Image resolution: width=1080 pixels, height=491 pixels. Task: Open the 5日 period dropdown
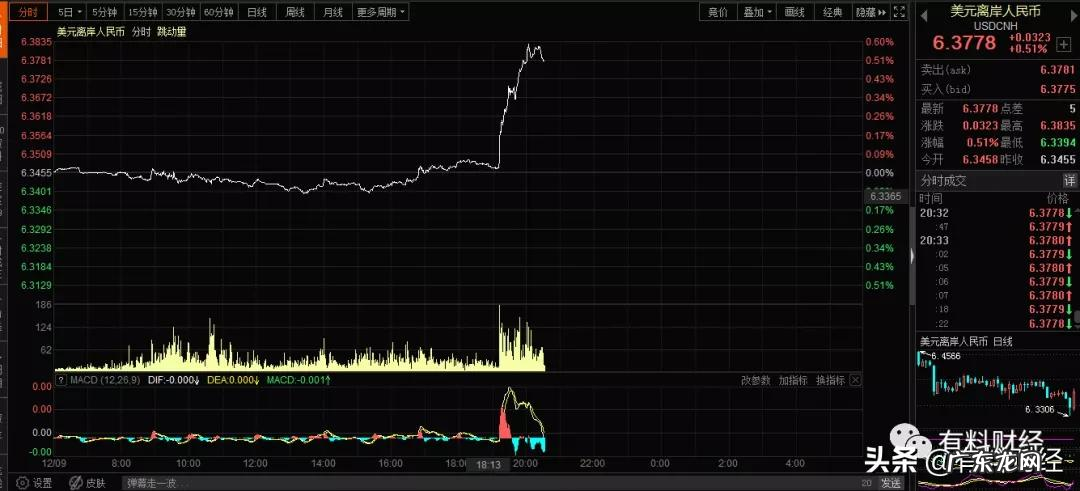[x=70, y=12]
